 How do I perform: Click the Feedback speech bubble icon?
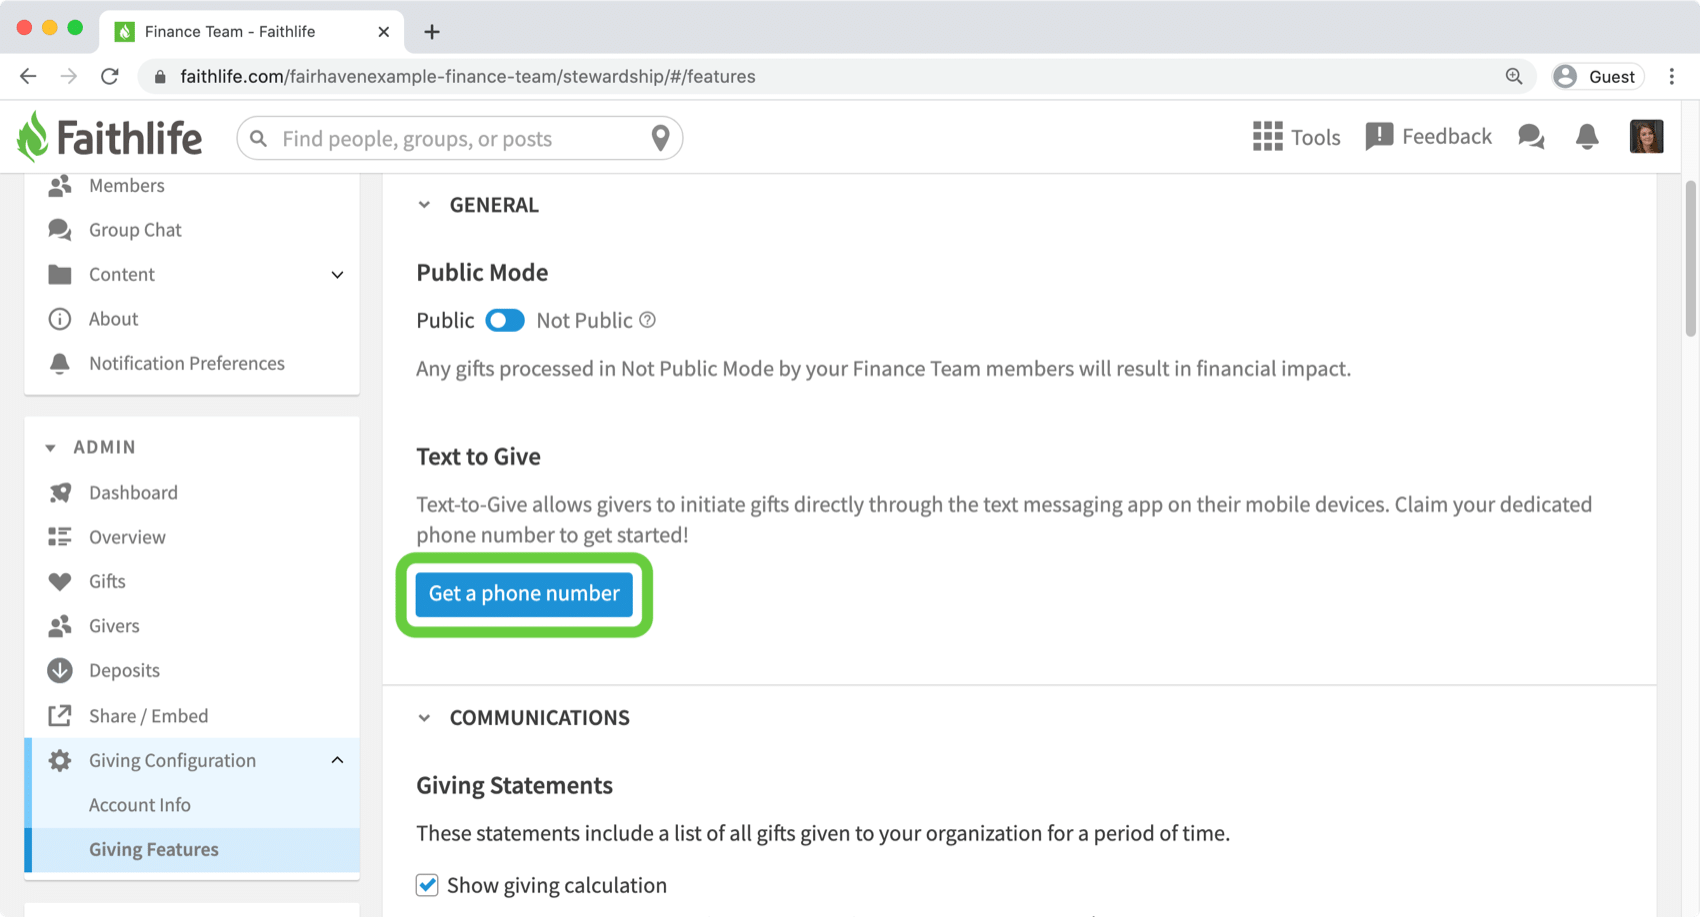(x=1379, y=137)
